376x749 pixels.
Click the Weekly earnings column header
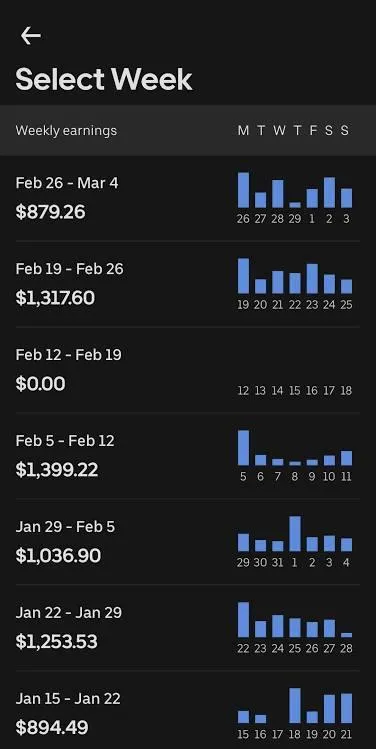[x=66, y=130]
